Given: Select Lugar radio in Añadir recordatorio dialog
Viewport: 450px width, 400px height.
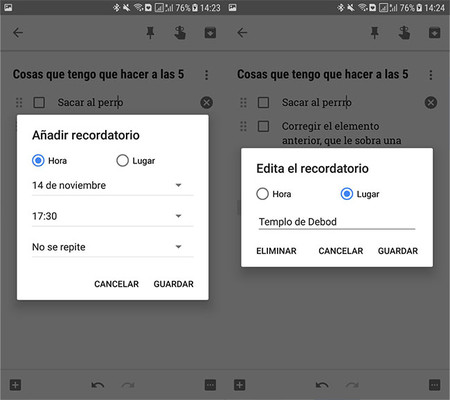Looking at the screenshot, I should coord(136,161).
